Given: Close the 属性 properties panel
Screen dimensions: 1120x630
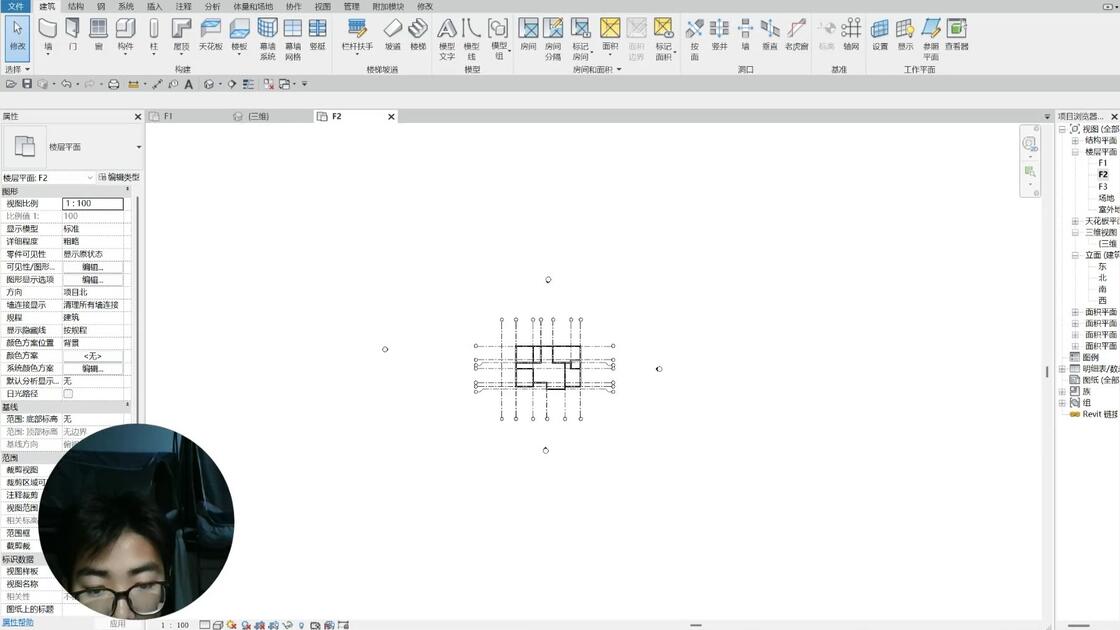Looking at the screenshot, I should 138,116.
